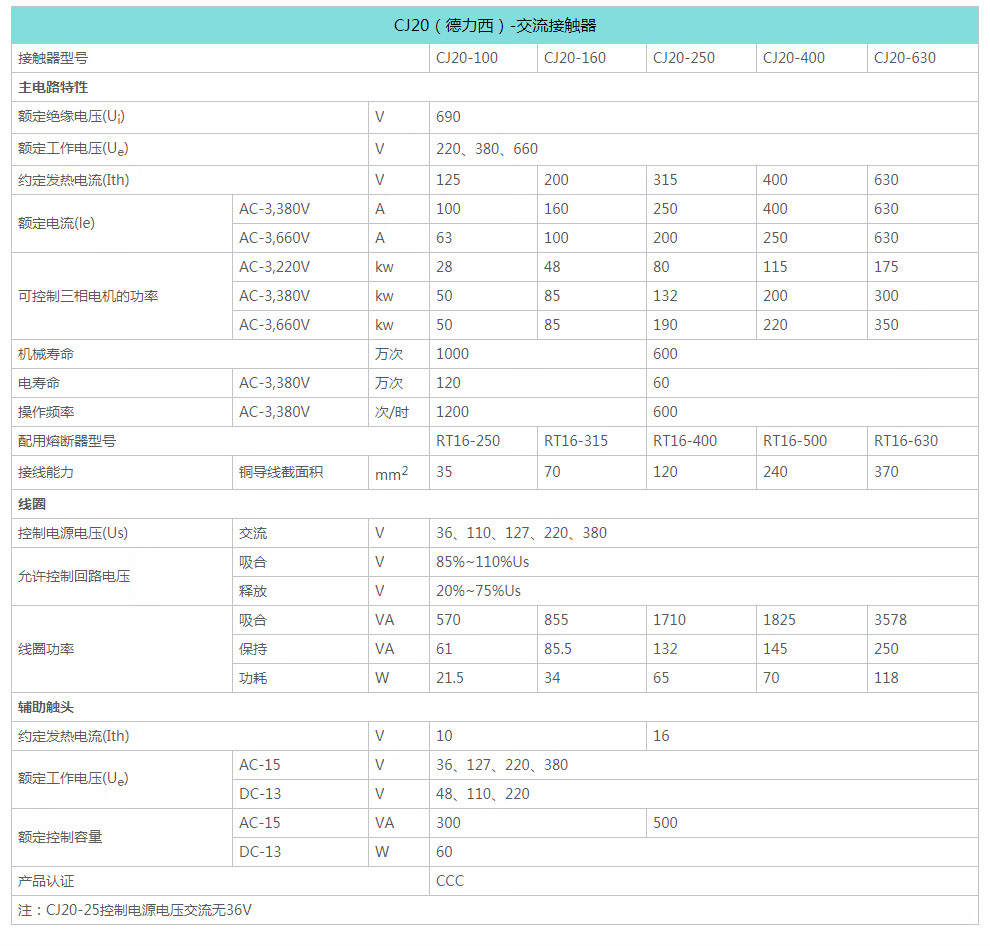Click the 'CJ20-160' model column header

575,58
